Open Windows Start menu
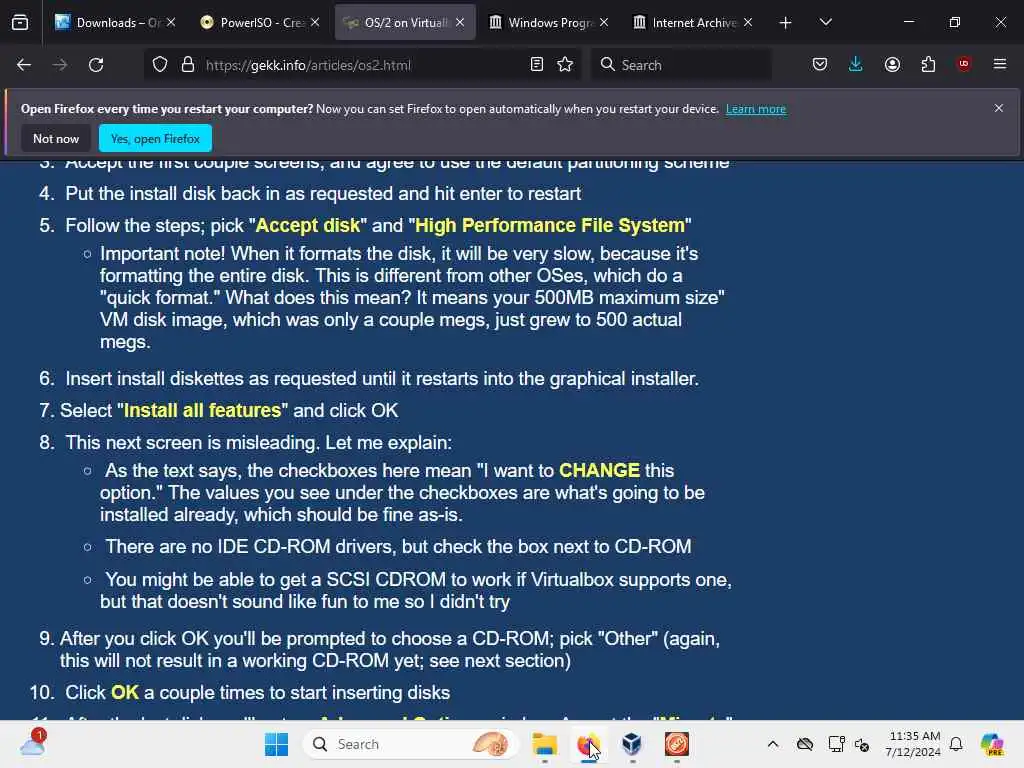This screenshot has height=768, width=1024. point(276,744)
